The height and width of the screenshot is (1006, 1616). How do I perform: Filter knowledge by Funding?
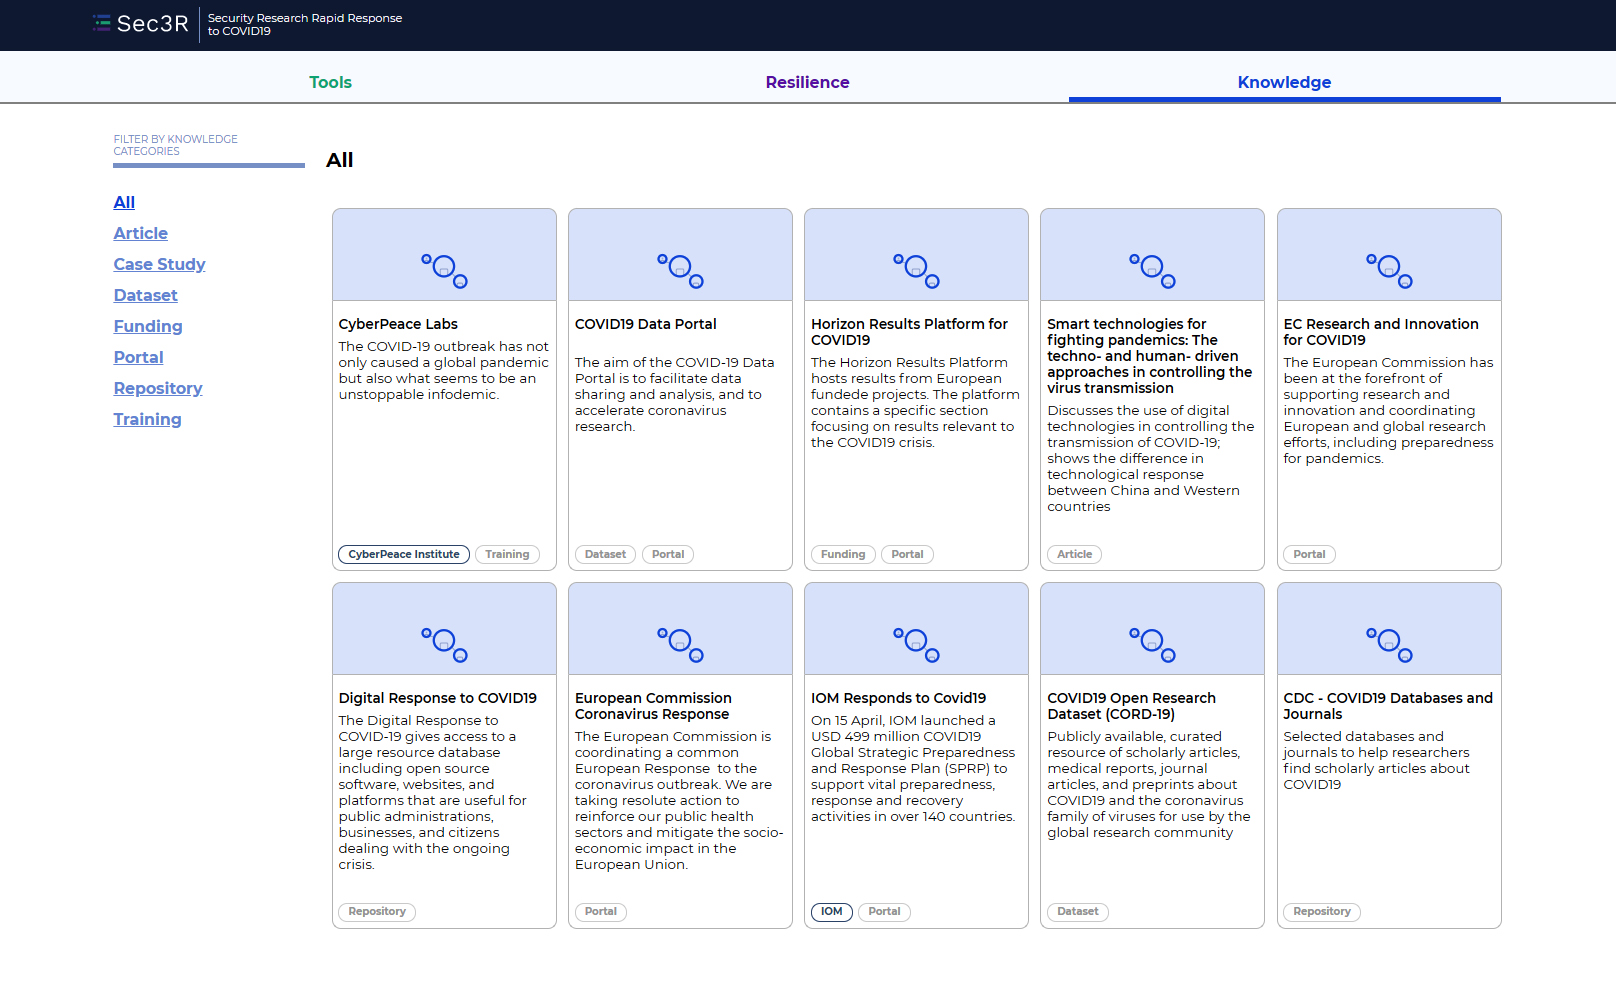[148, 326]
